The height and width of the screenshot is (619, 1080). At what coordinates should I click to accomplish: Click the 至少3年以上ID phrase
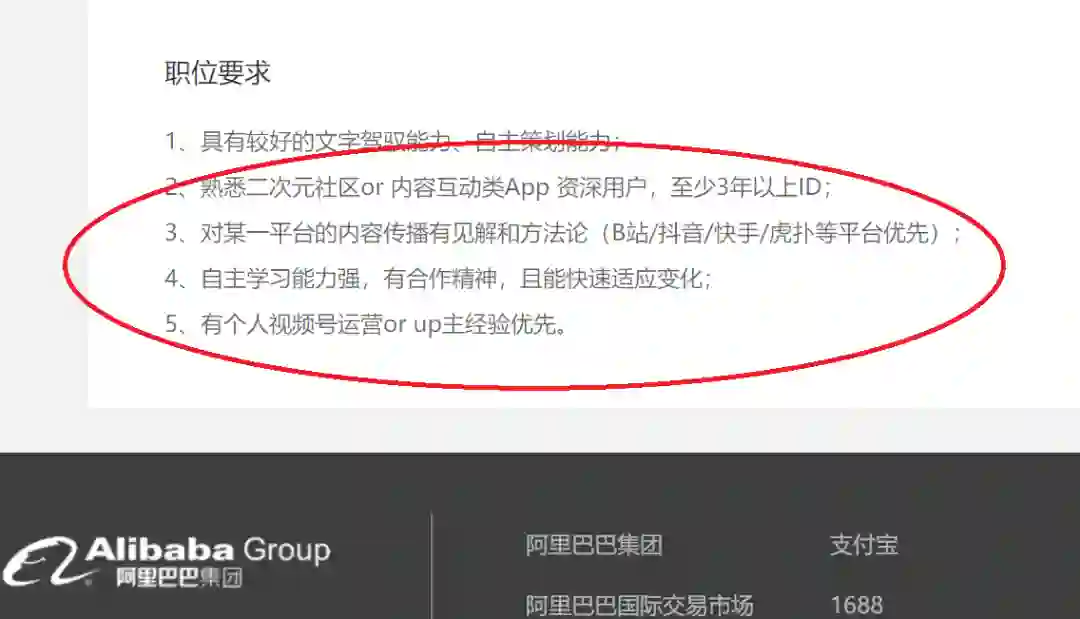pos(746,187)
